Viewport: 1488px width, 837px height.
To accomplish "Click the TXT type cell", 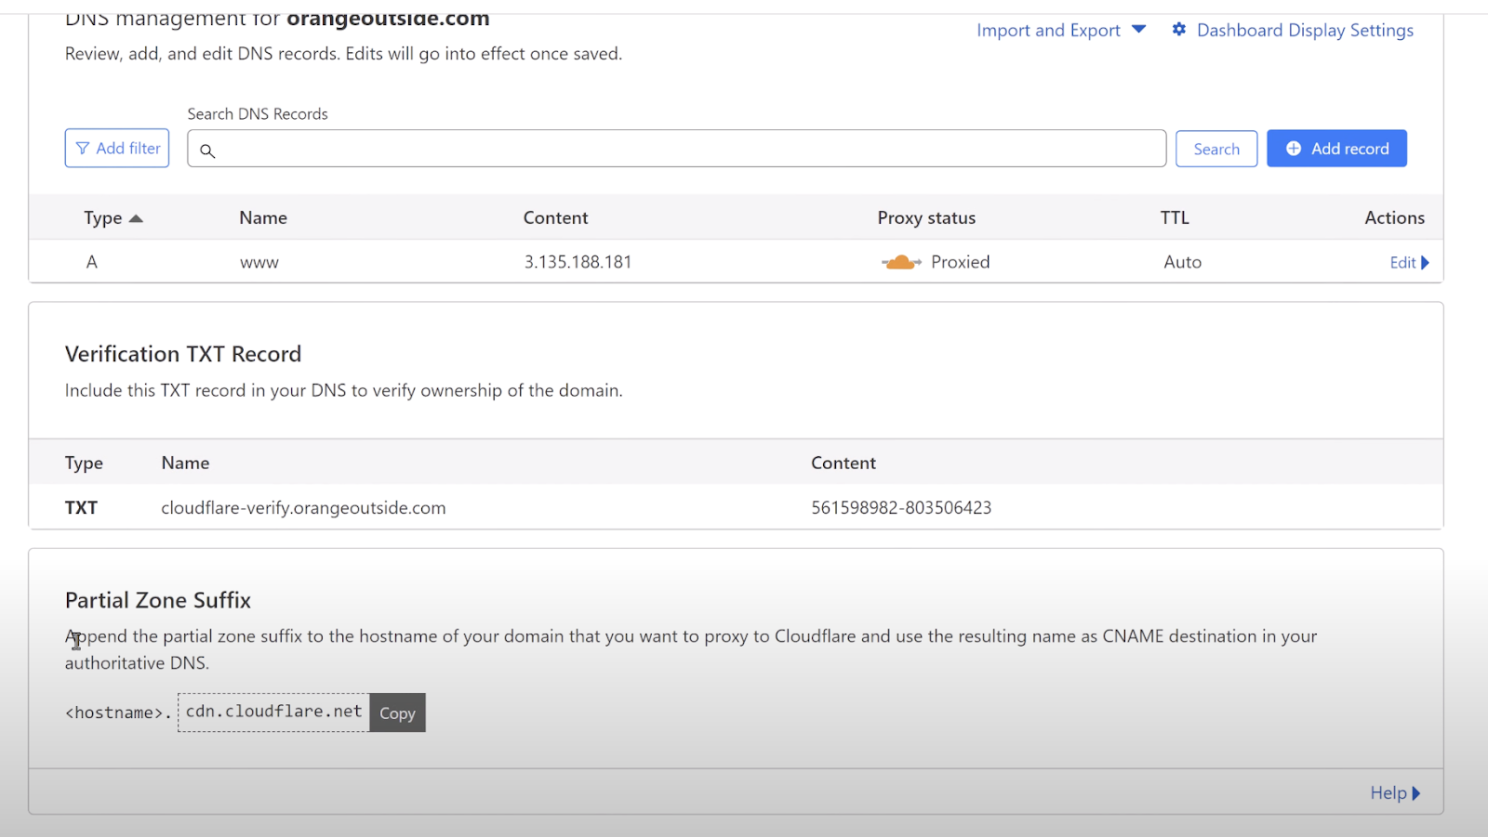I will (x=81, y=508).
